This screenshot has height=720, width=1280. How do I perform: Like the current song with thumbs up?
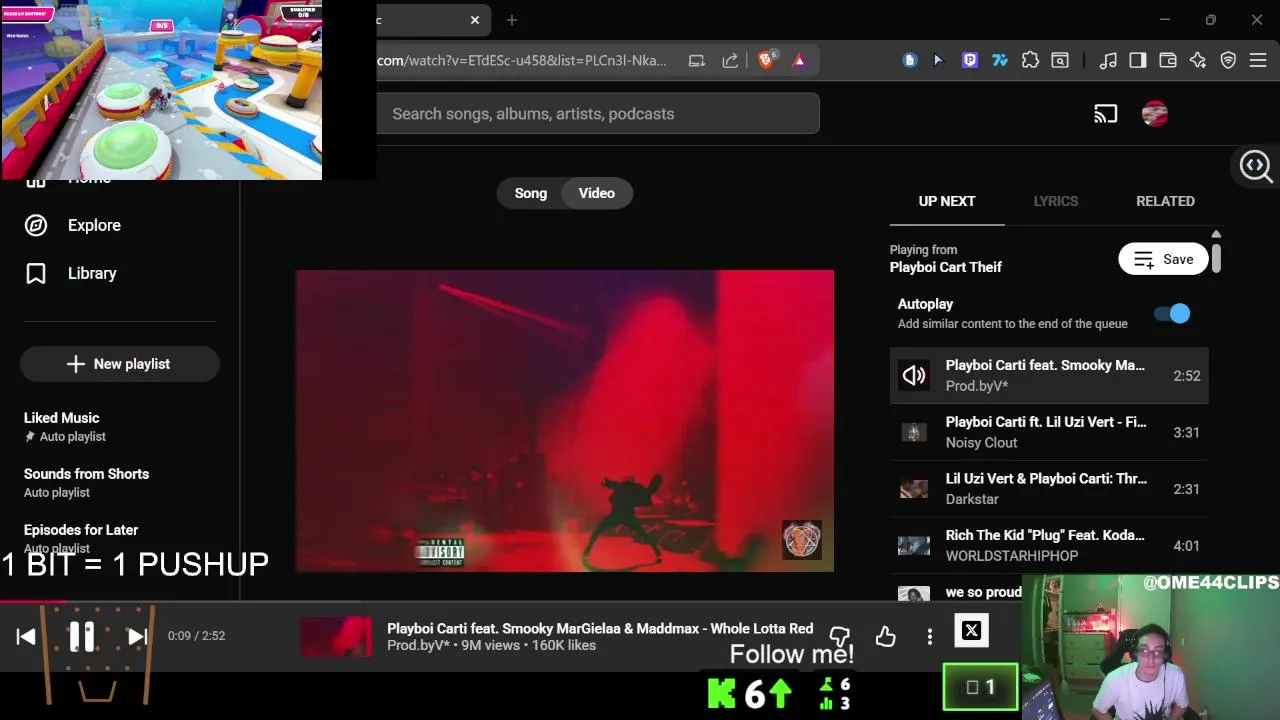point(886,636)
